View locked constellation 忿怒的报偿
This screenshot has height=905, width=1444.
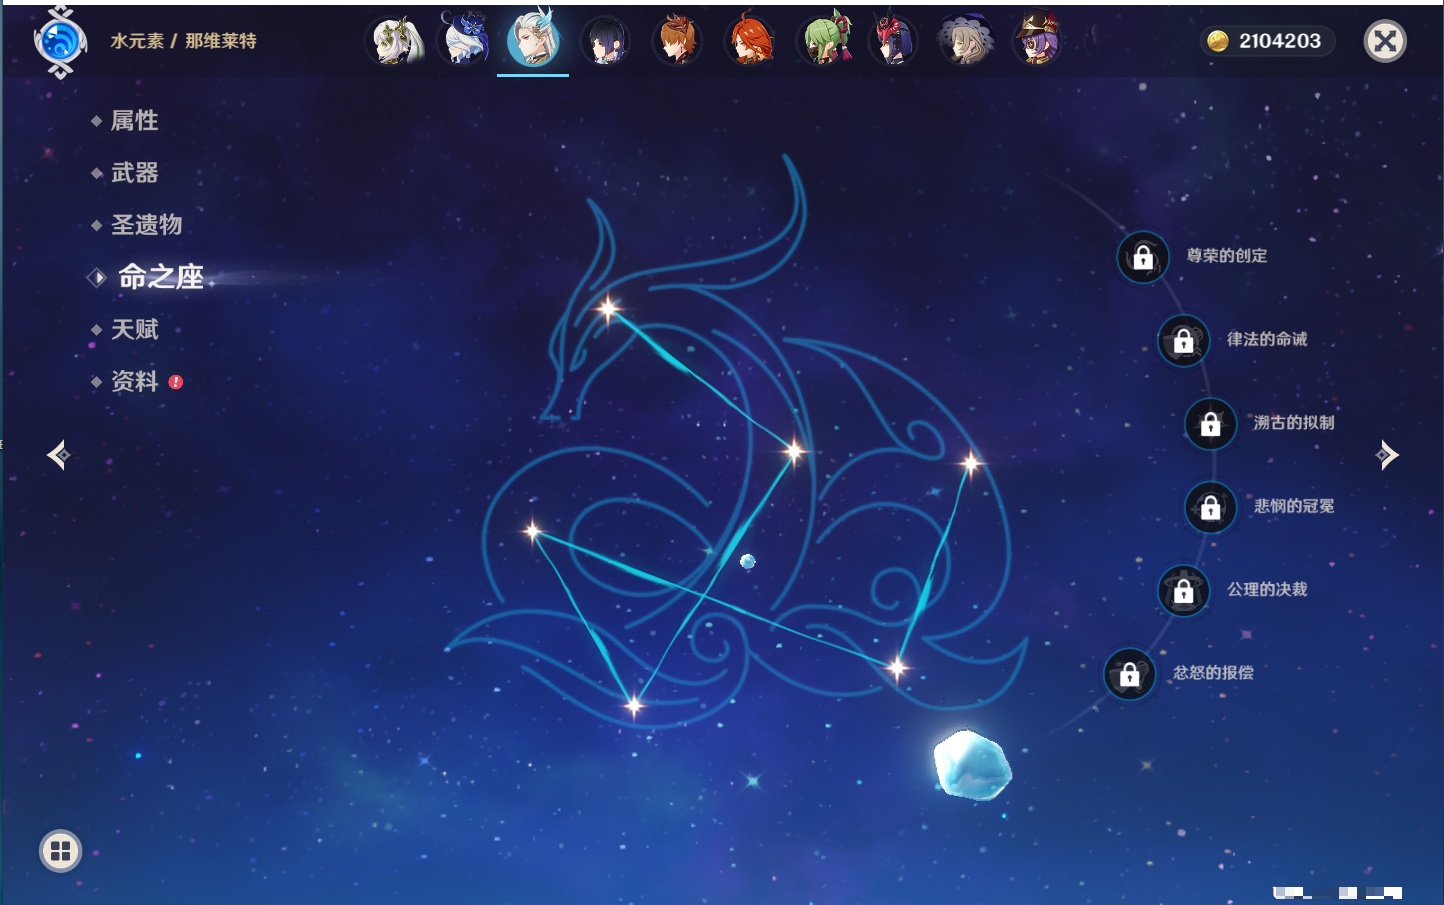click(1129, 674)
